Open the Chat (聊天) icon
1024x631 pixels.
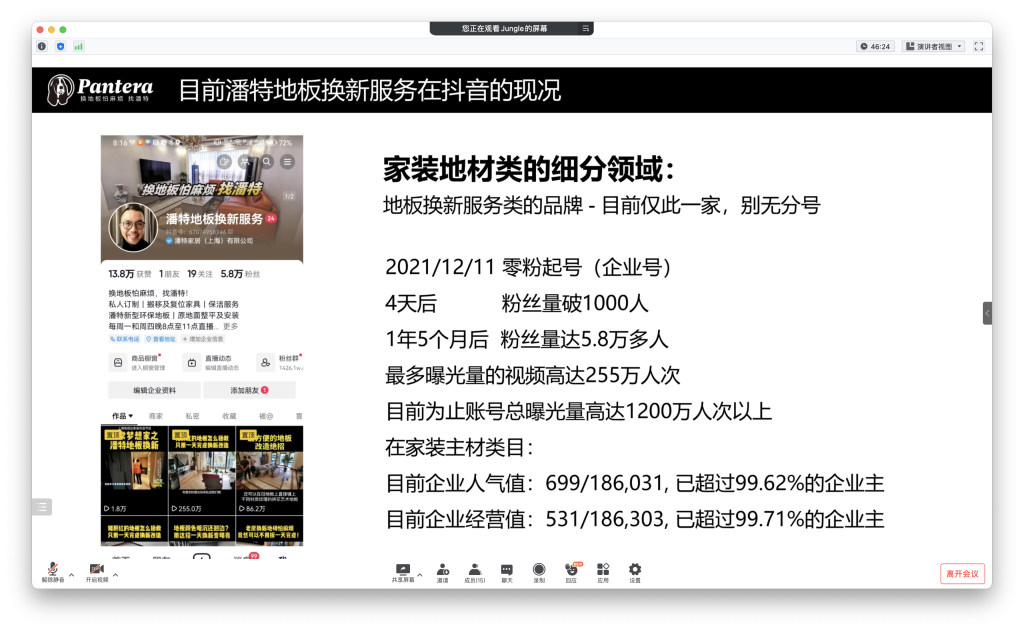pos(507,572)
